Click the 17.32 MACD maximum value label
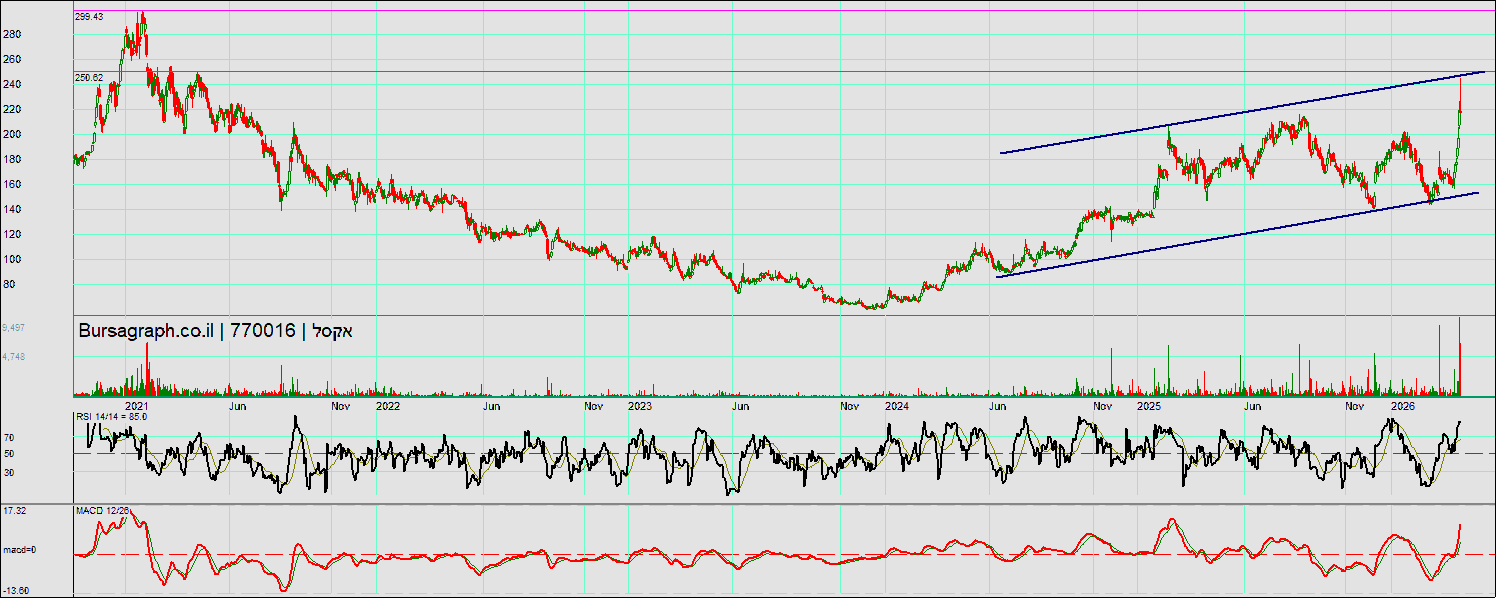This screenshot has height=598, width=1496. (14, 511)
